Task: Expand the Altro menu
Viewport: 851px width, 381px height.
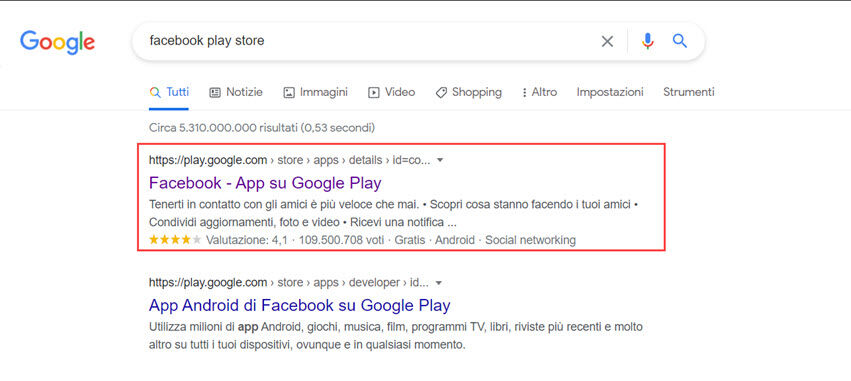Action: click(539, 92)
